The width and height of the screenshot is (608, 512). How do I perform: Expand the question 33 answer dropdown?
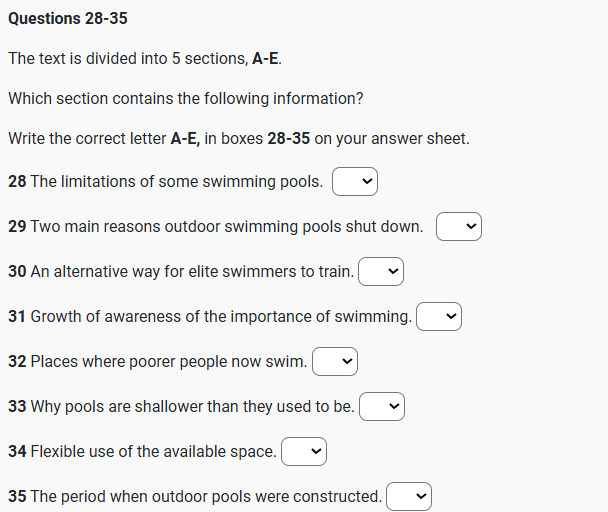click(x=381, y=407)
